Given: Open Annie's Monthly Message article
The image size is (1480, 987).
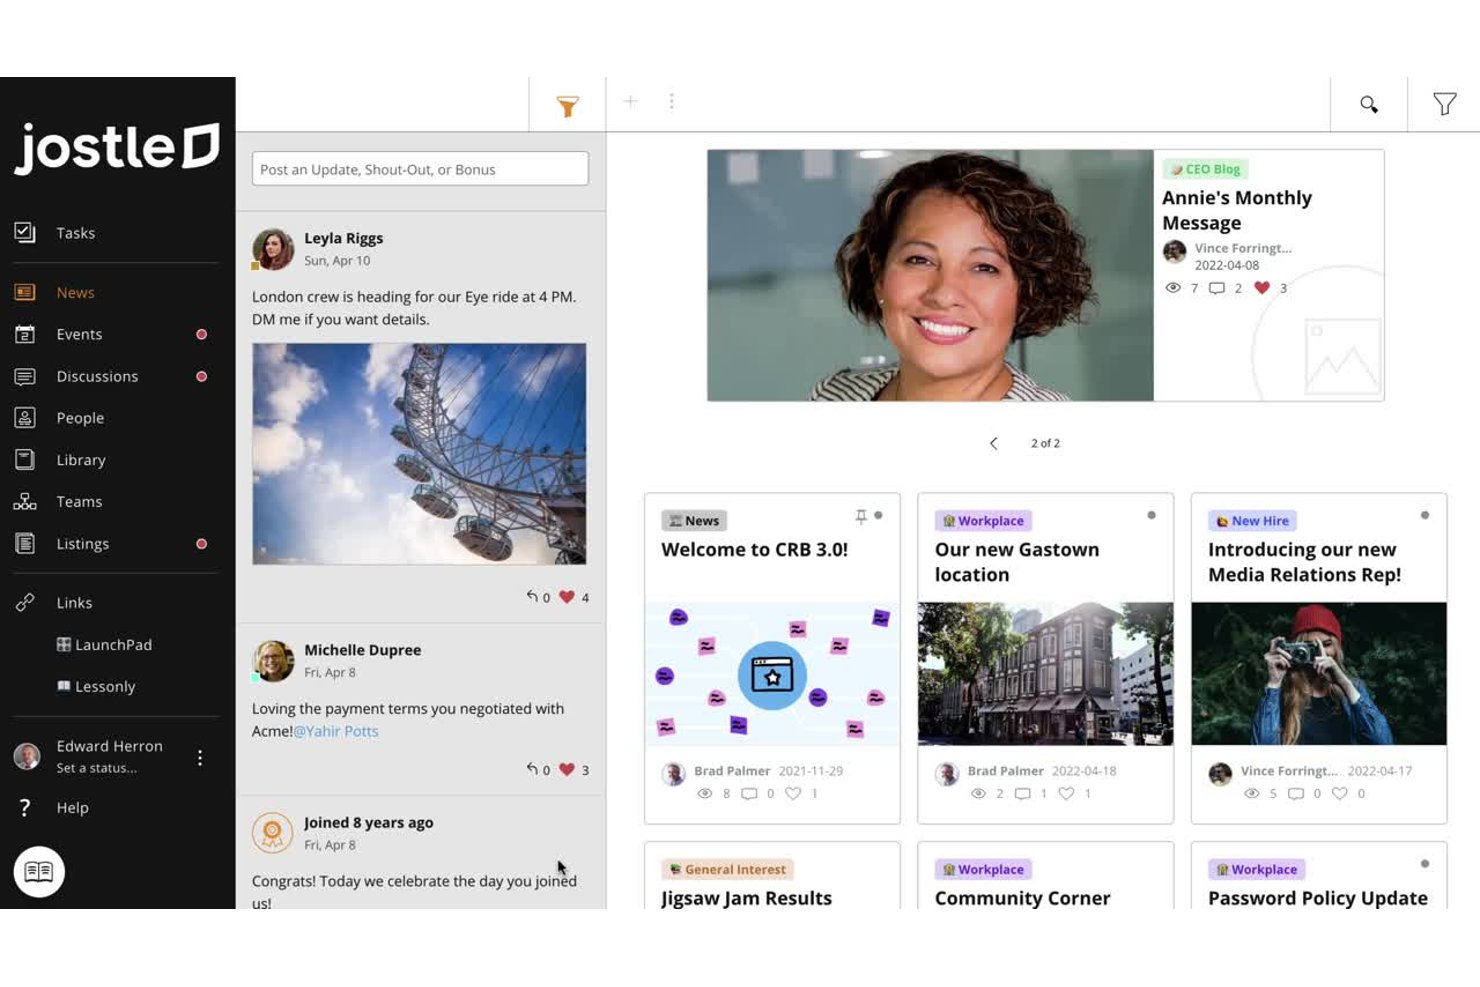Looking at the screenshot, I should 1237,210.
